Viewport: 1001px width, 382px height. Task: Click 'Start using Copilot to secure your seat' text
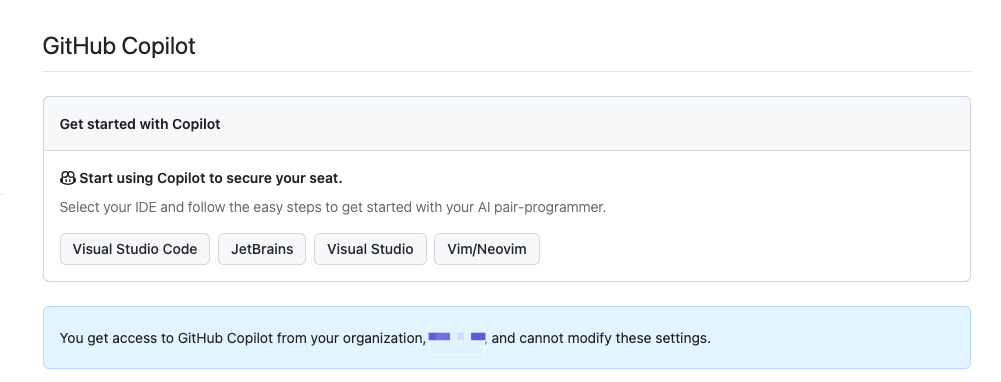[x=211, y=178]
